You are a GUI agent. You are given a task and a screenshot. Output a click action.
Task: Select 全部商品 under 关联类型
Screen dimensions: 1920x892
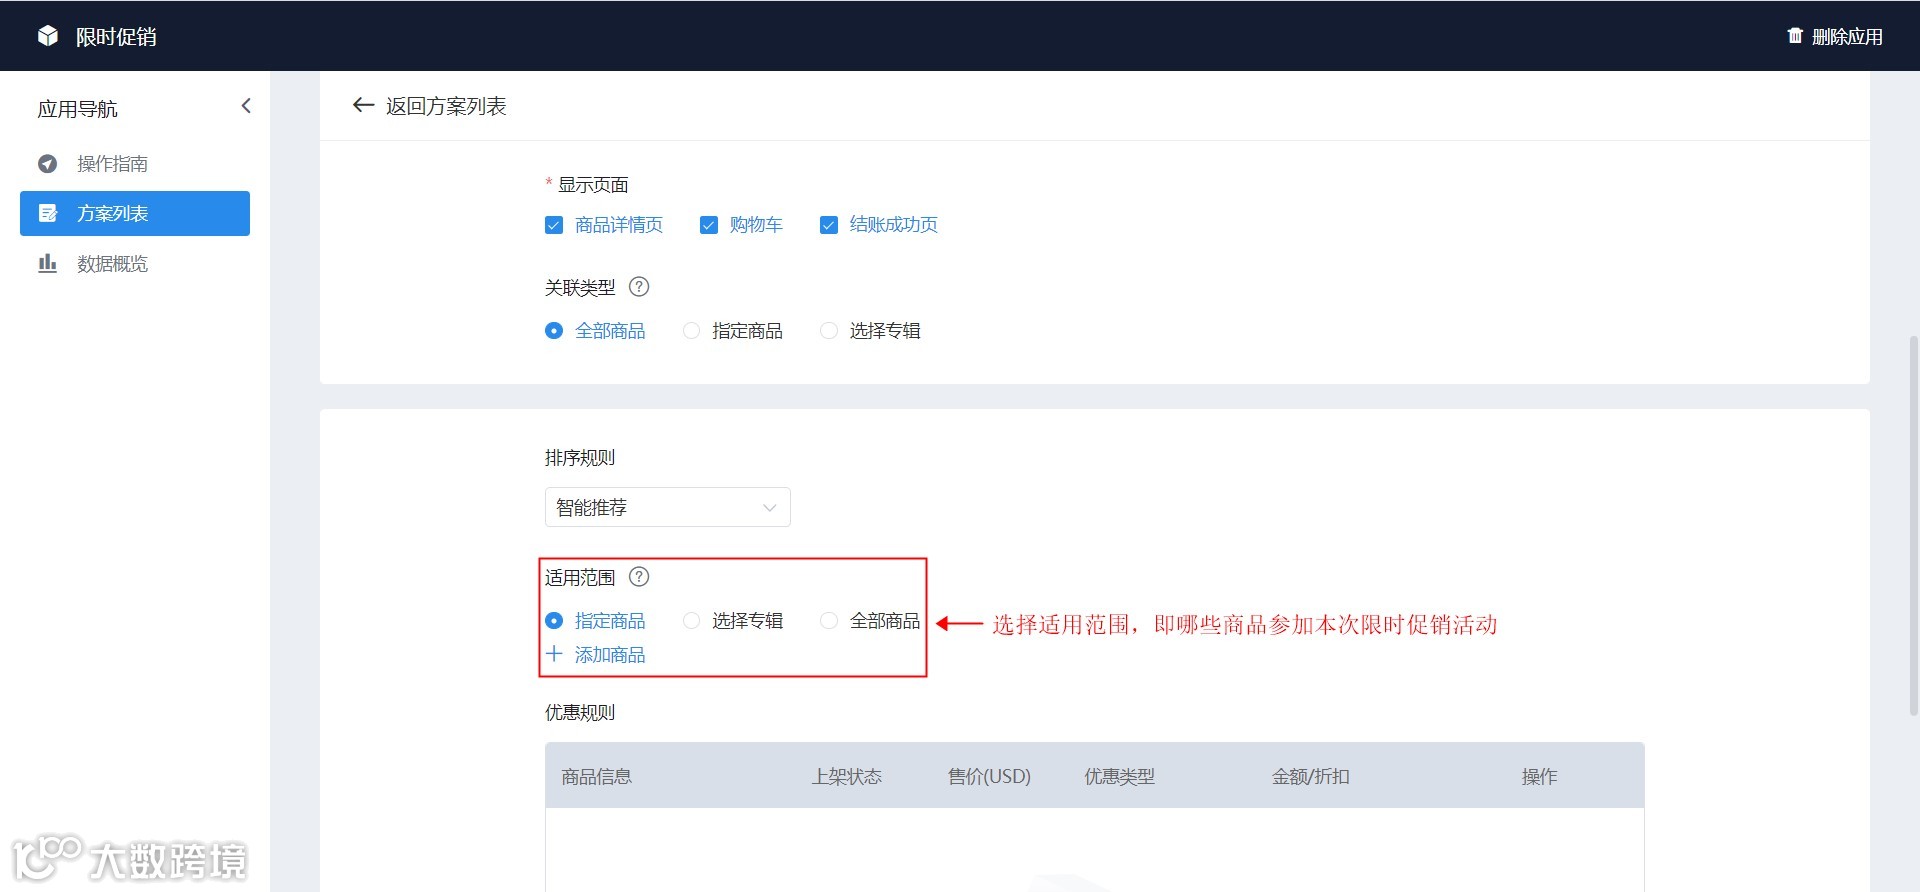coord(554,331)
